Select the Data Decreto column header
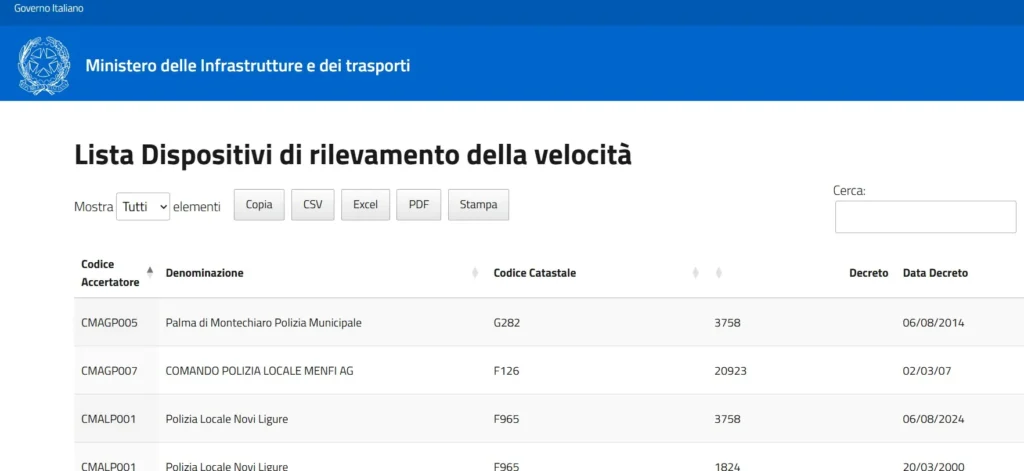This screenshot has width=1024, height=471. click(935, 273)
